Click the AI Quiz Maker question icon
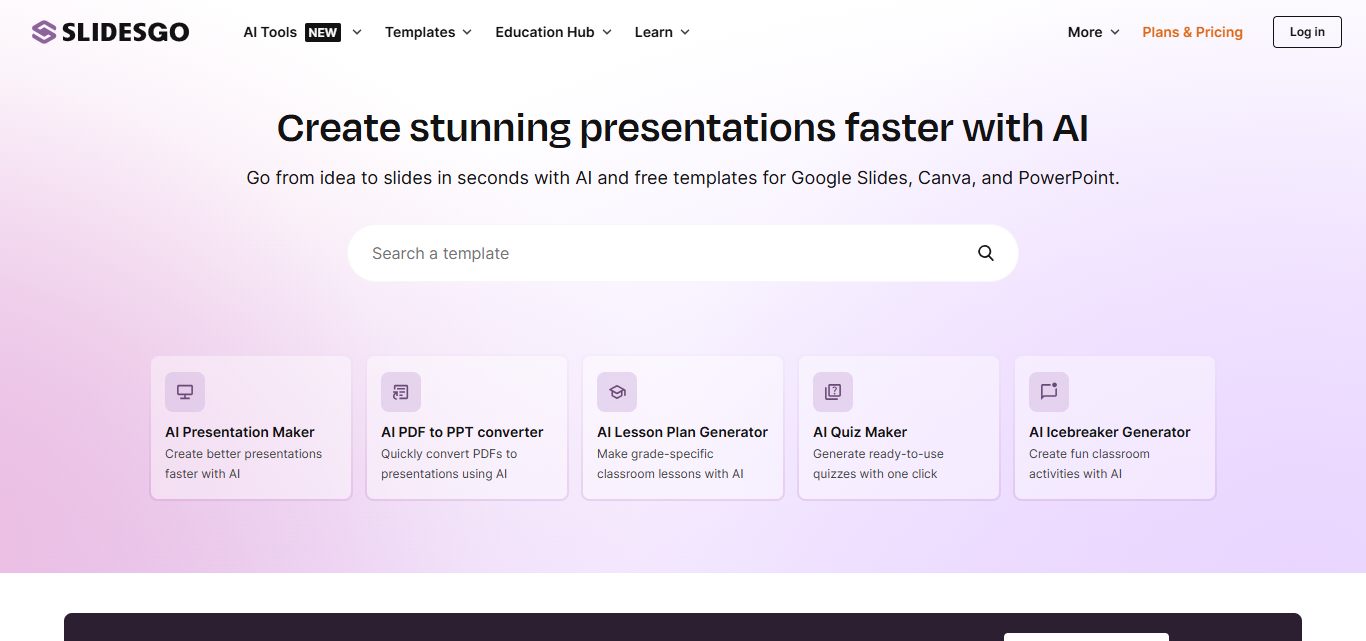This screenshot has width=1366, height=641. pyautogui.click(x=833, y=392)
